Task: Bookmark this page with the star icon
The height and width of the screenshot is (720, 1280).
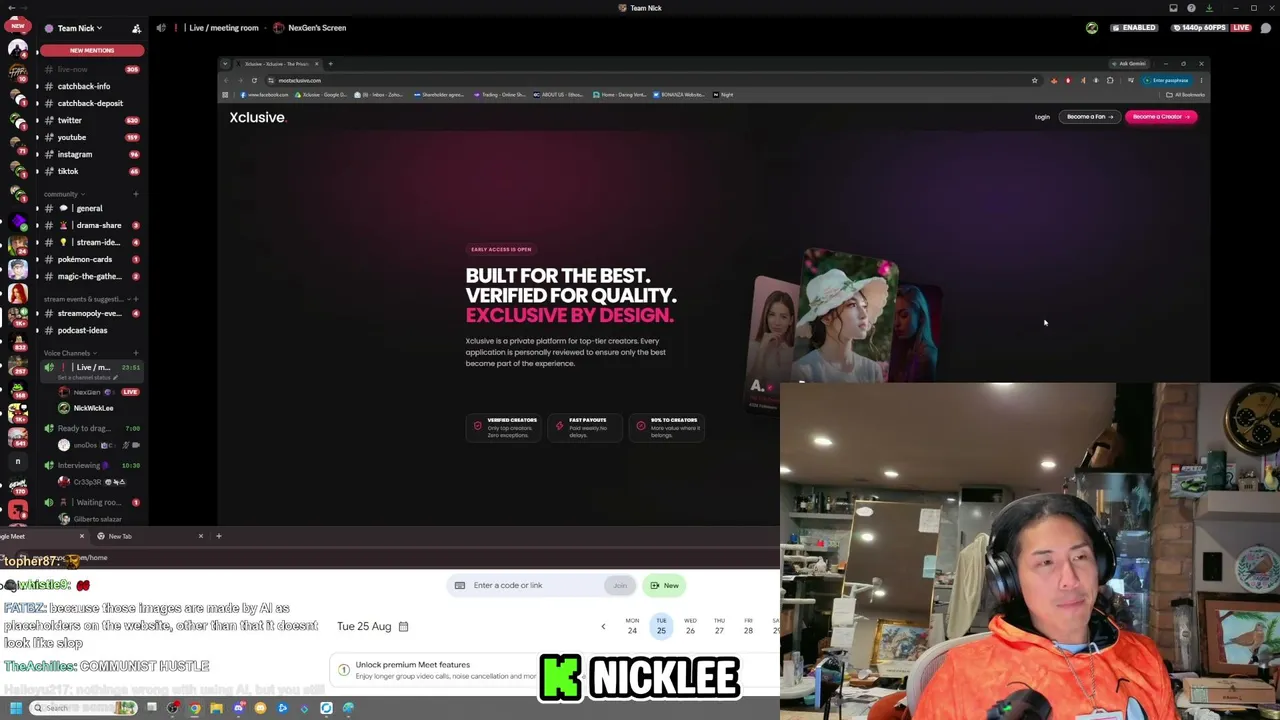Action: 1034,80
